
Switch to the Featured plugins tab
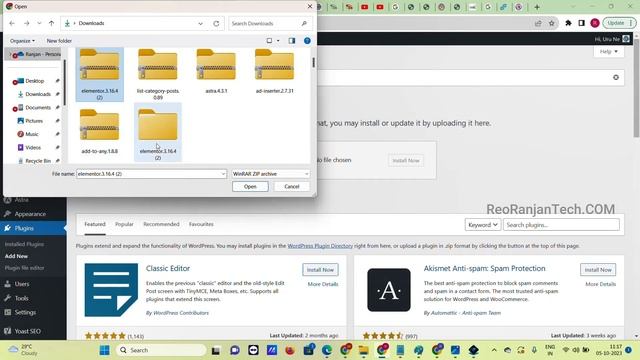95,224
